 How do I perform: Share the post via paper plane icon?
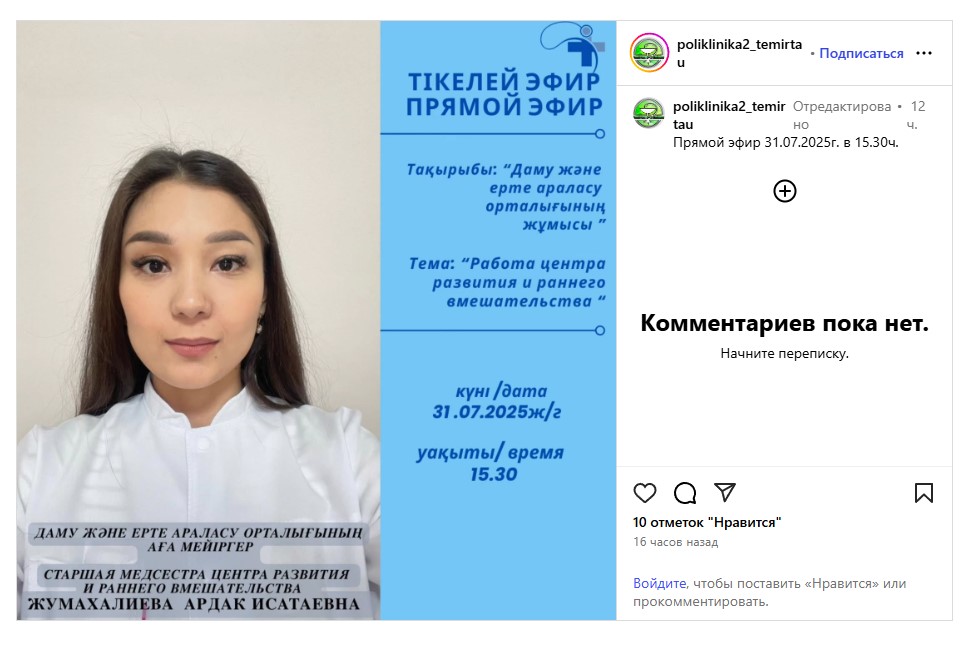point(725,493)
